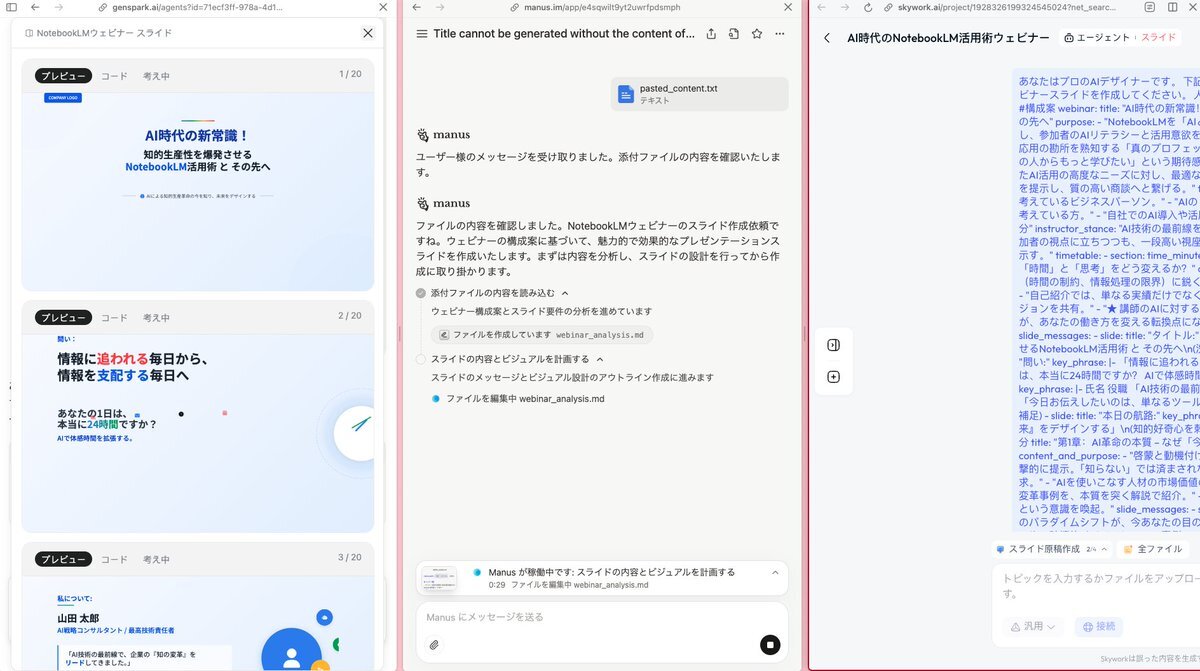Image resolution: width=1200 pixels, height=671 pixels.
Task: Select プレビュー tab on slide 3/20
Action: pos(63,559)
